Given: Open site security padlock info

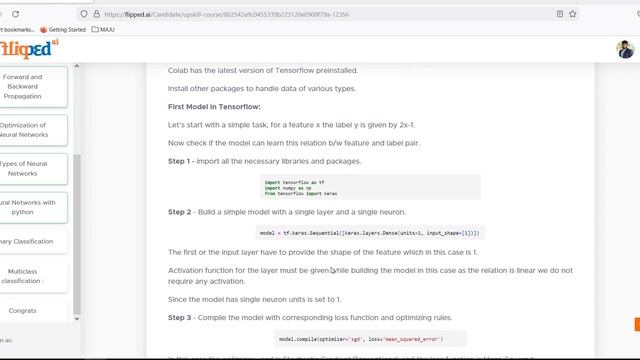Looking at the screenshot, I should (x=96, y=14).
